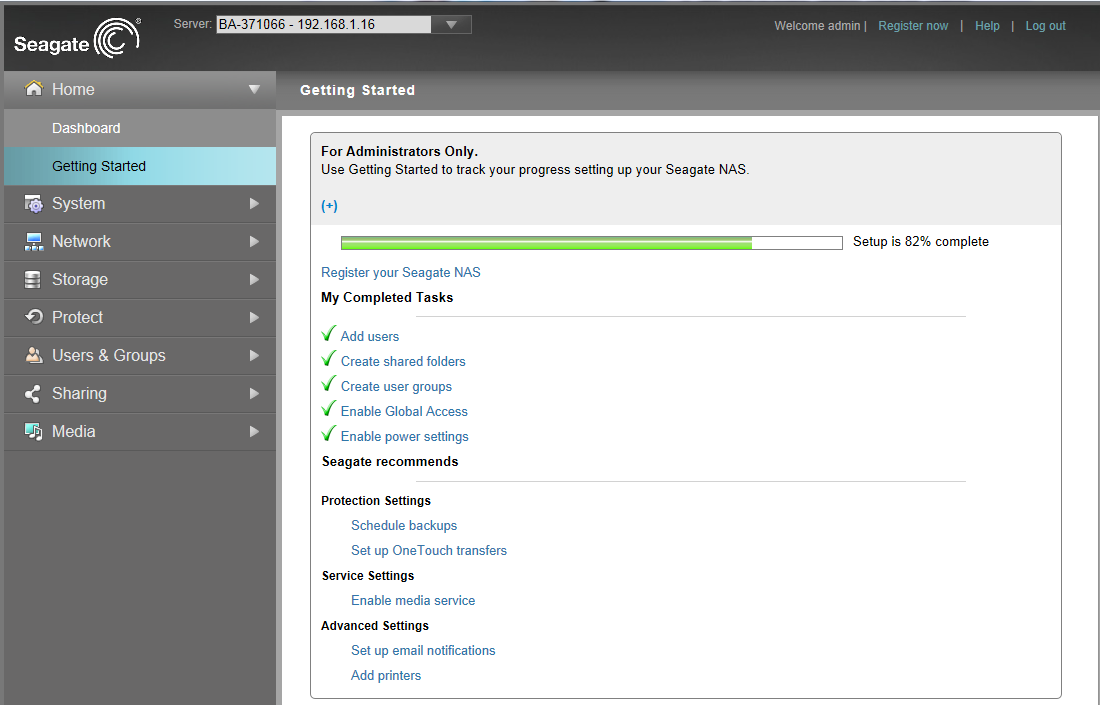The image size is (1100, 705).
Task: Click the Register now link
Action: click(913, 26)
